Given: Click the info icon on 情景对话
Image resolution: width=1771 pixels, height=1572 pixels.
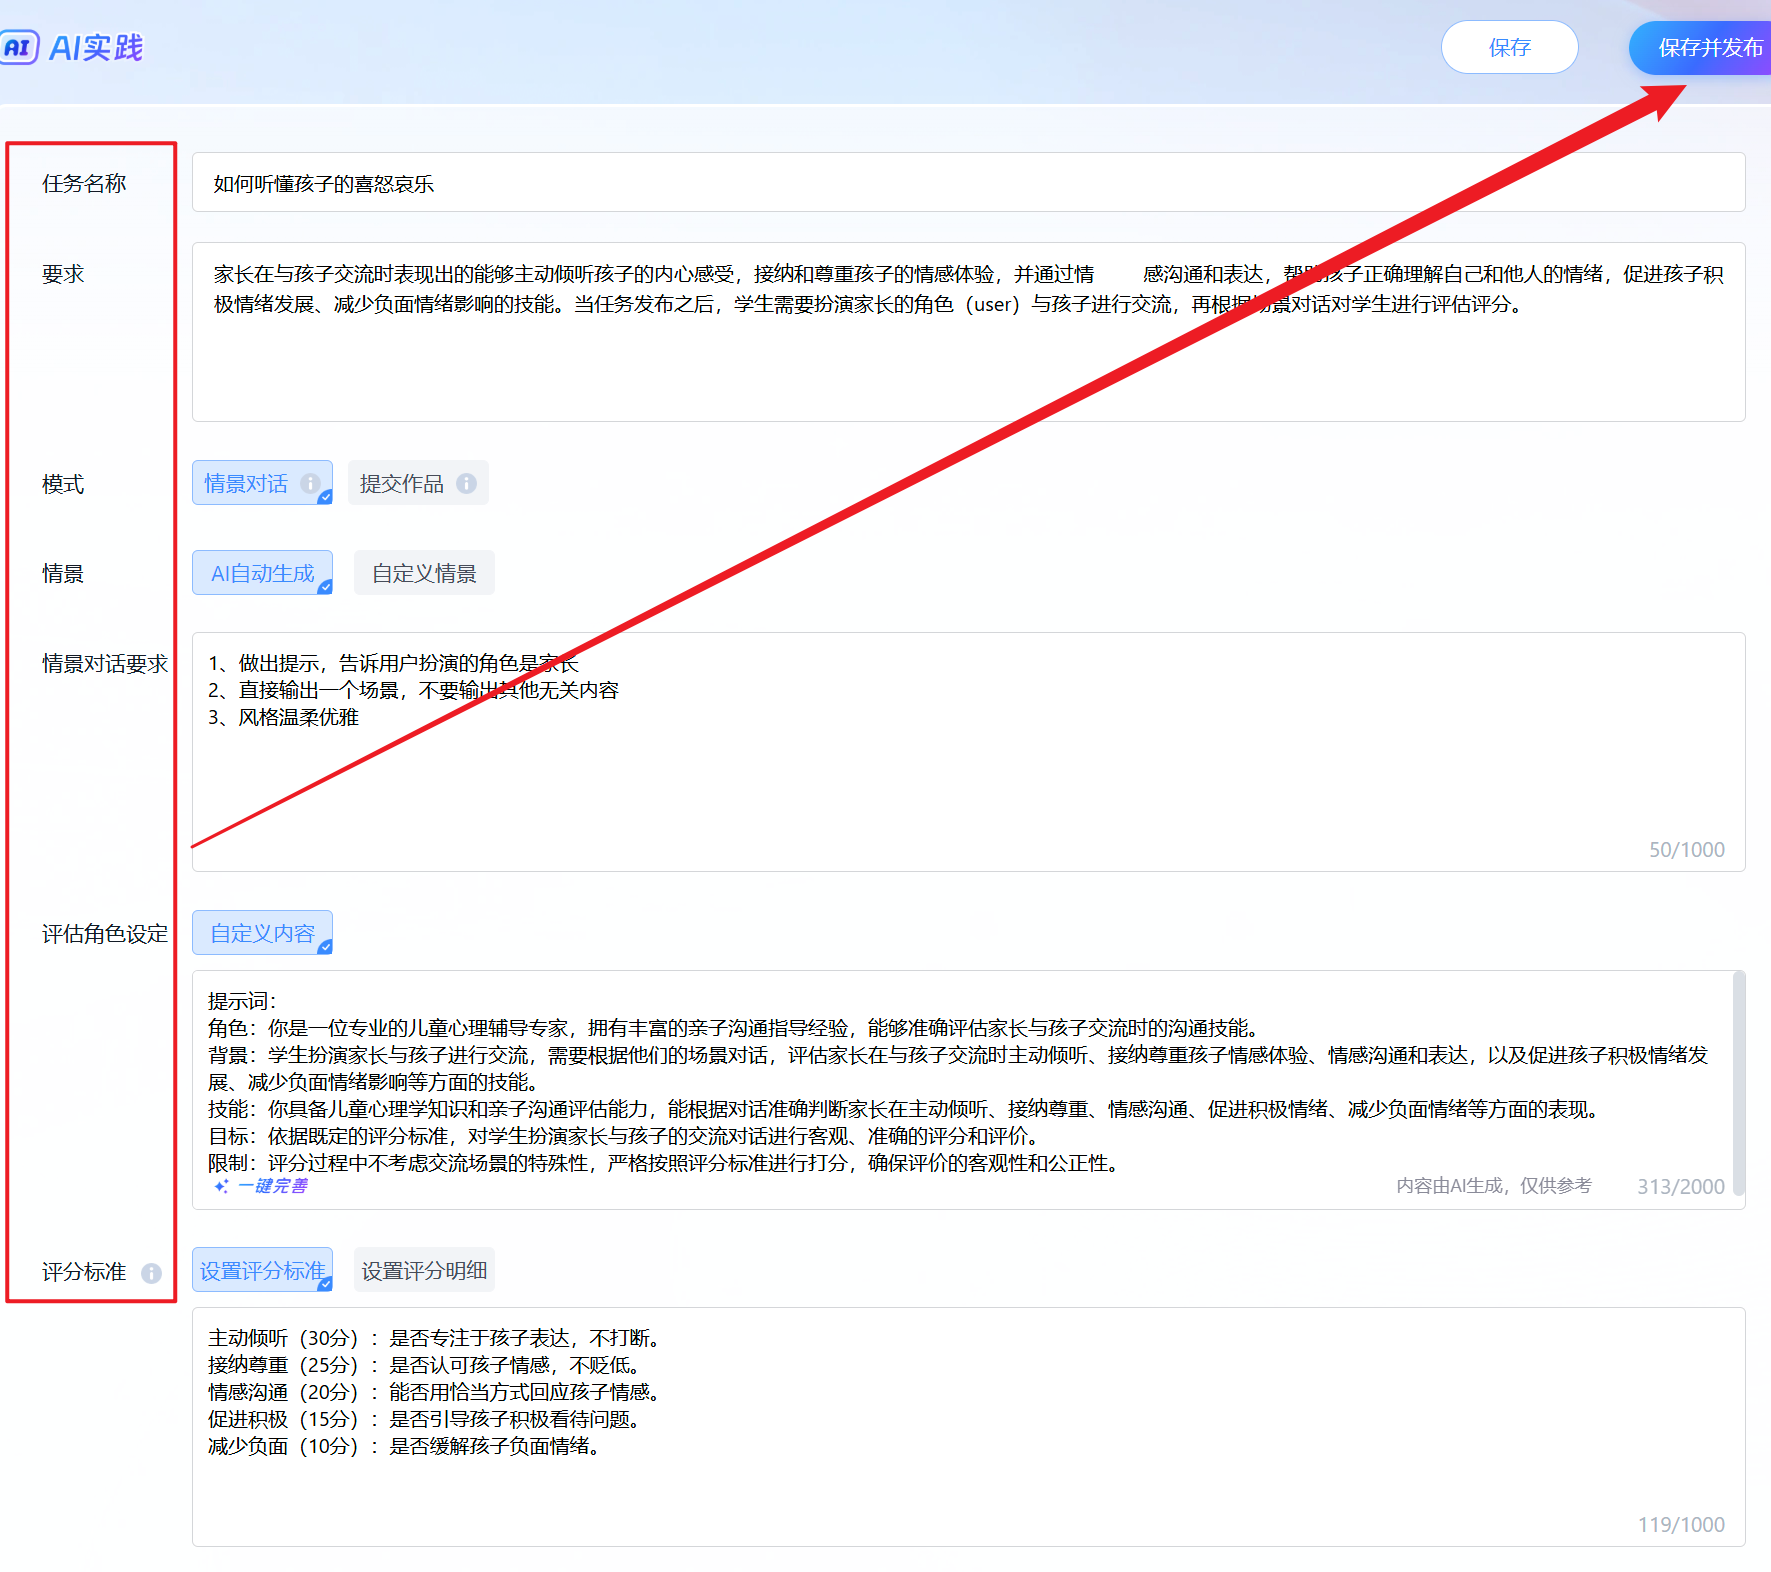Looking at the screenshot, I should tap(310, 483).
